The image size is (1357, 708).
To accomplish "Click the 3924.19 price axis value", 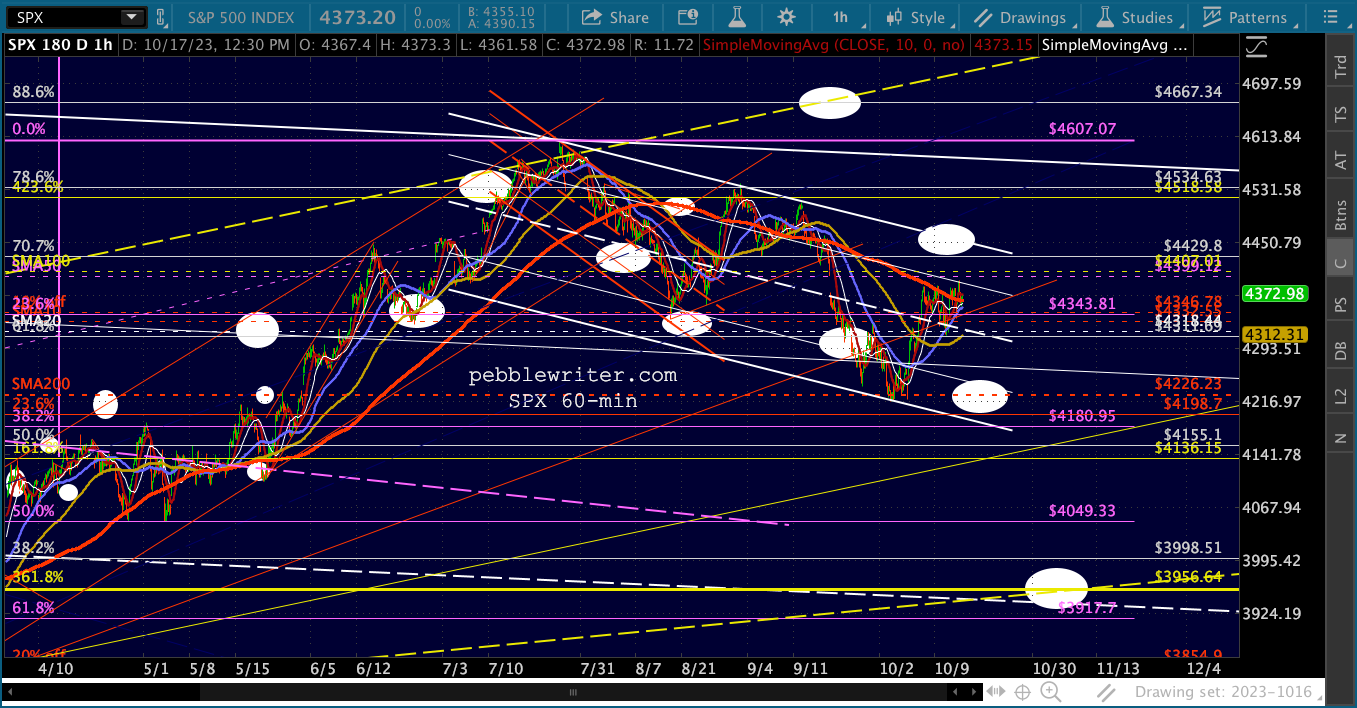I will [x=1274, y=613].
